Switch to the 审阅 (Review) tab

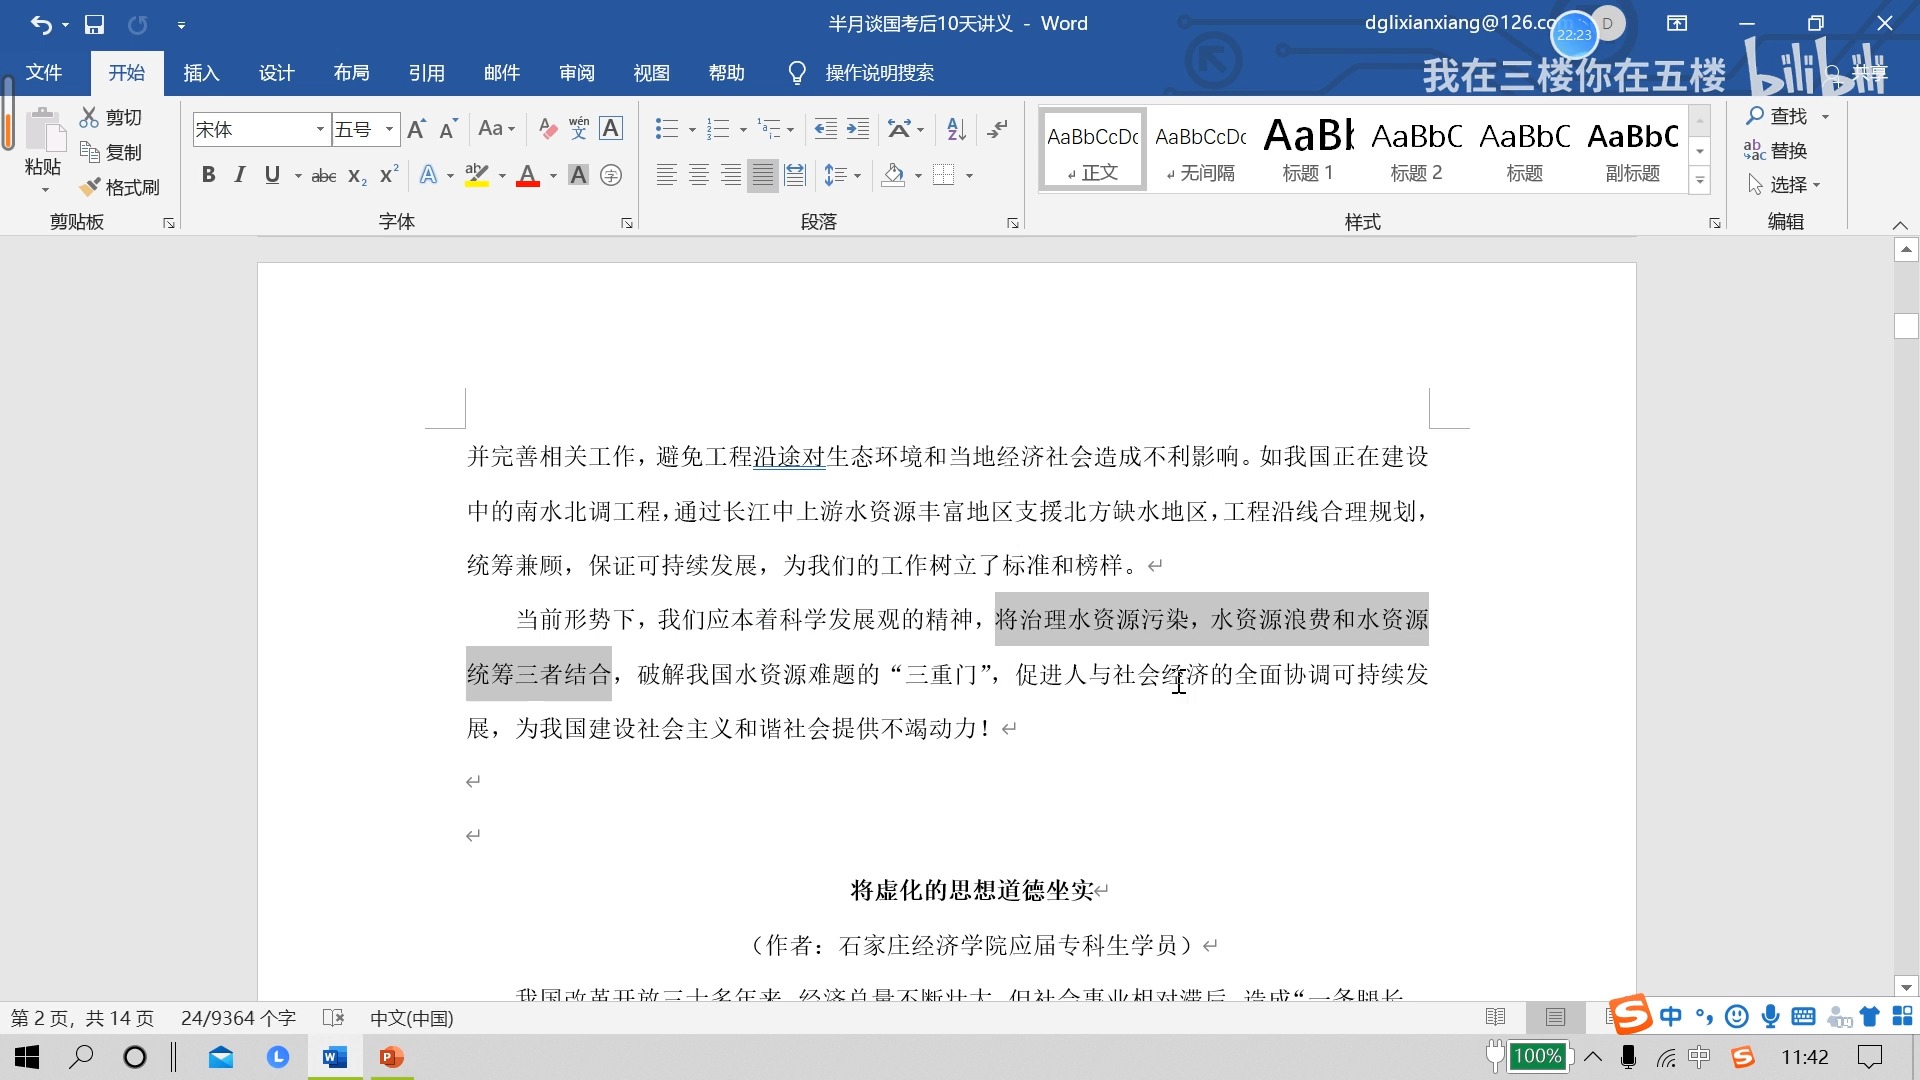click(x=577, y=73)
